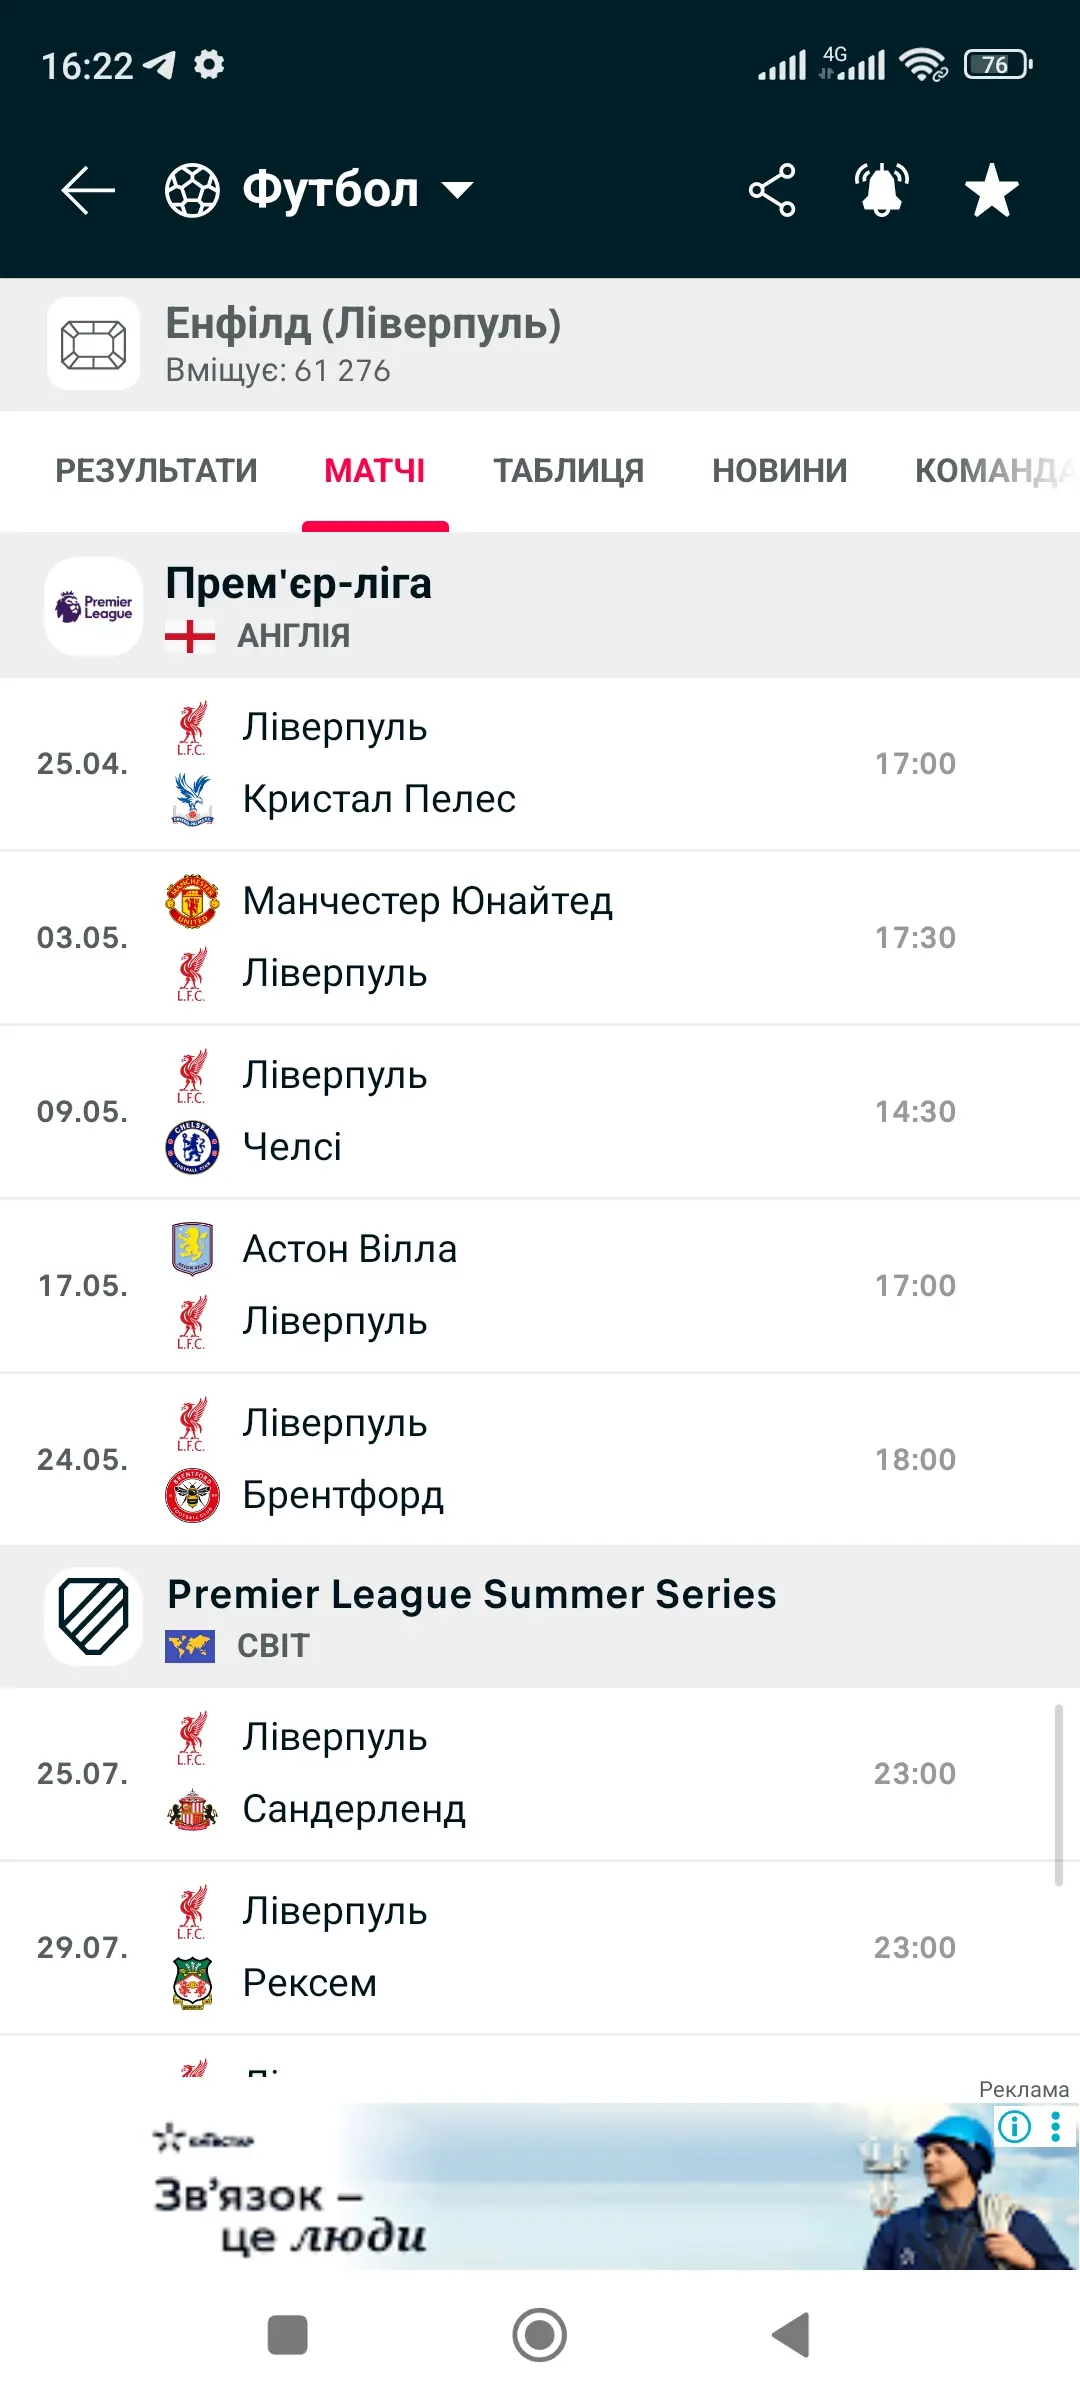Tap the share icon
The width and height of the screenshot is (1080, 2400).
click(772, 190)
